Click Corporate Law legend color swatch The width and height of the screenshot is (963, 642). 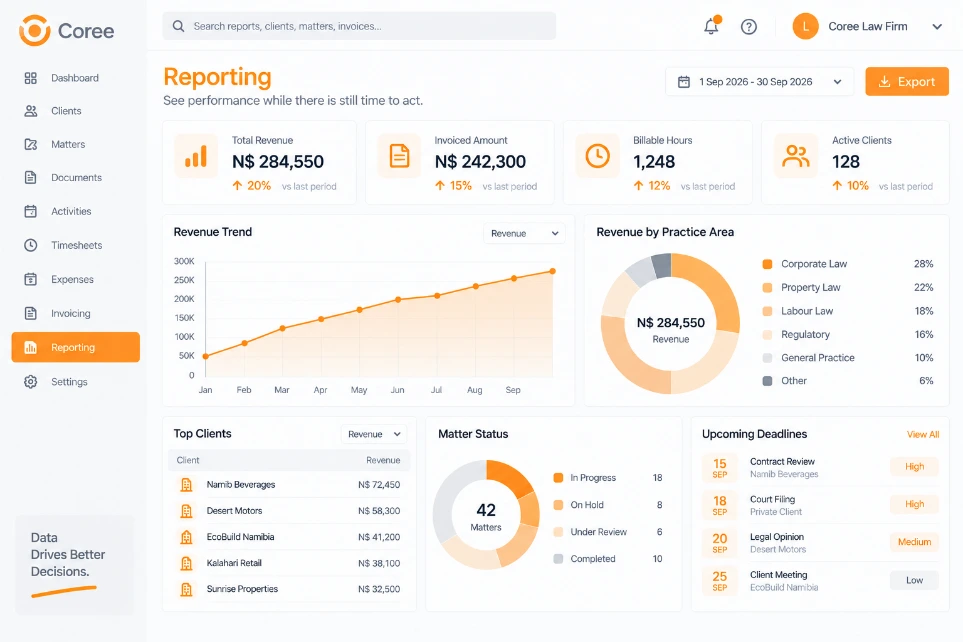pos(767,264)
